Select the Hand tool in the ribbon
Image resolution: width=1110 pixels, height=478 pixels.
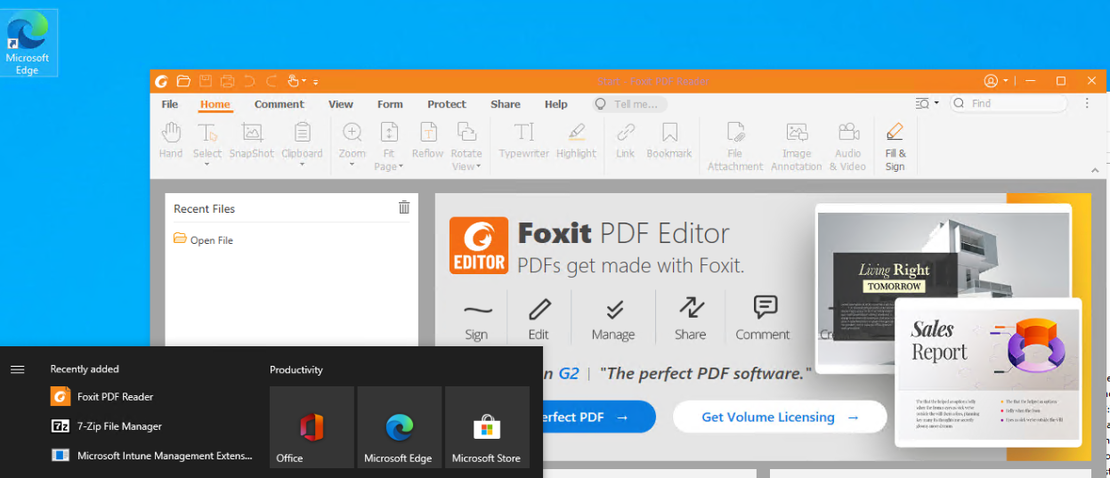pyautogui.click(x=171, y=139)
